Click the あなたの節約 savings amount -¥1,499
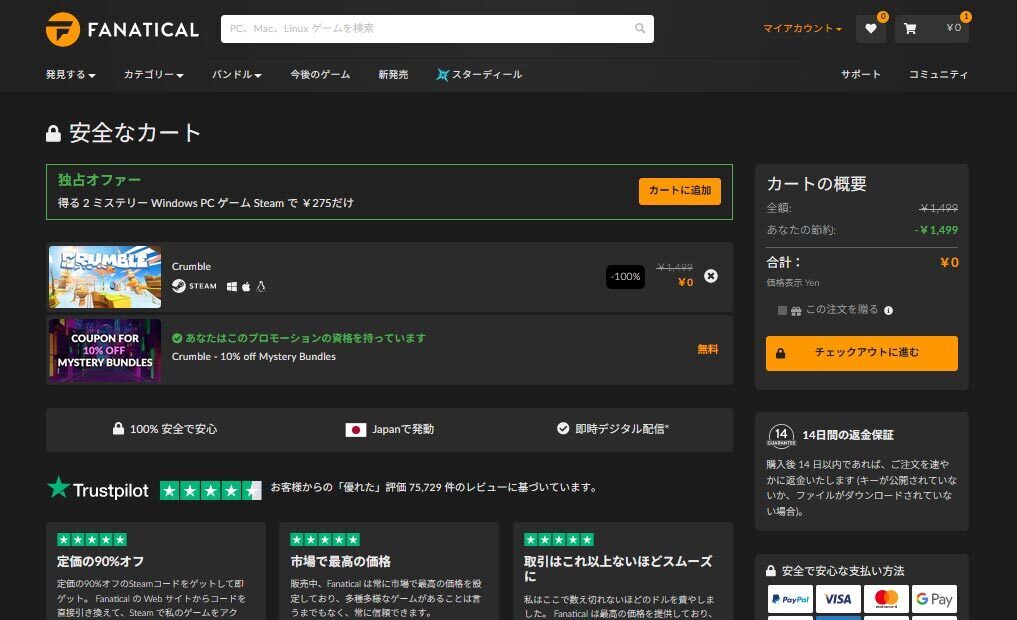The width and height of the screenshot is (1017, 620). [x=936, y=230]
